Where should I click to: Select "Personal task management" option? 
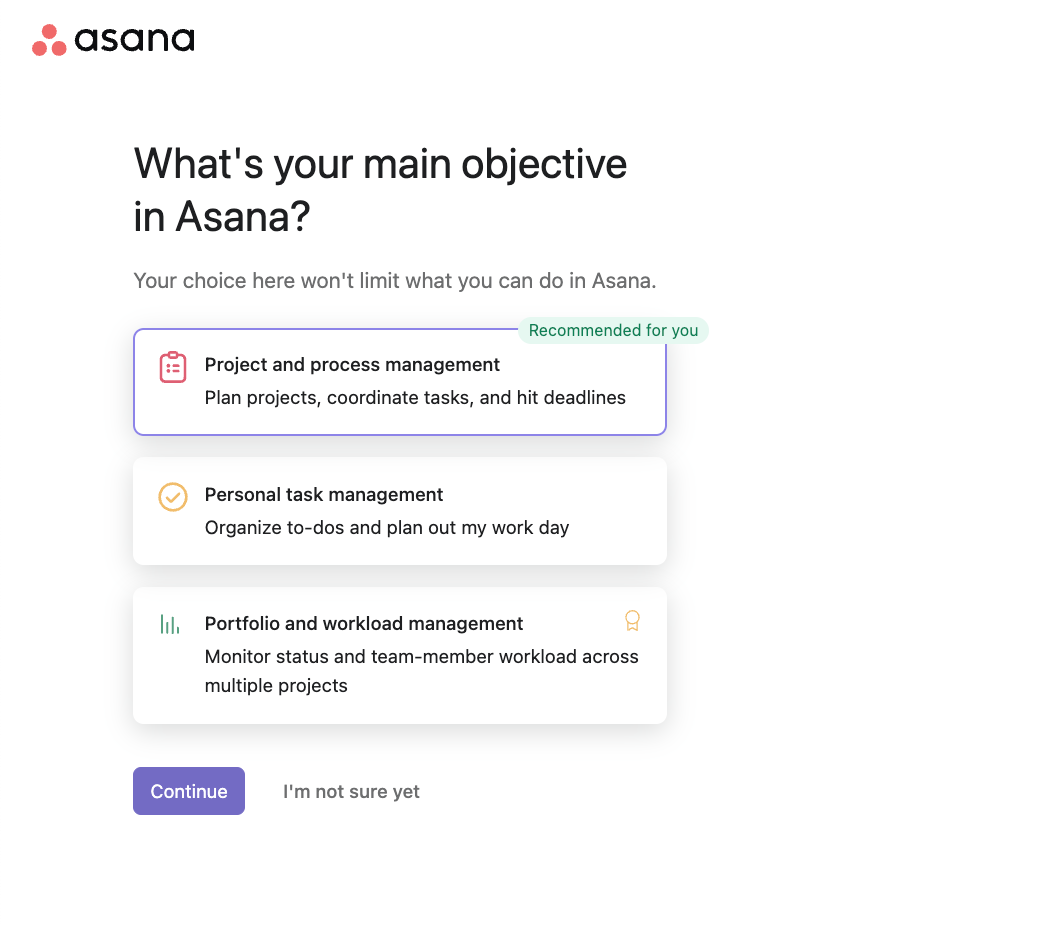(x=400, y=511)
